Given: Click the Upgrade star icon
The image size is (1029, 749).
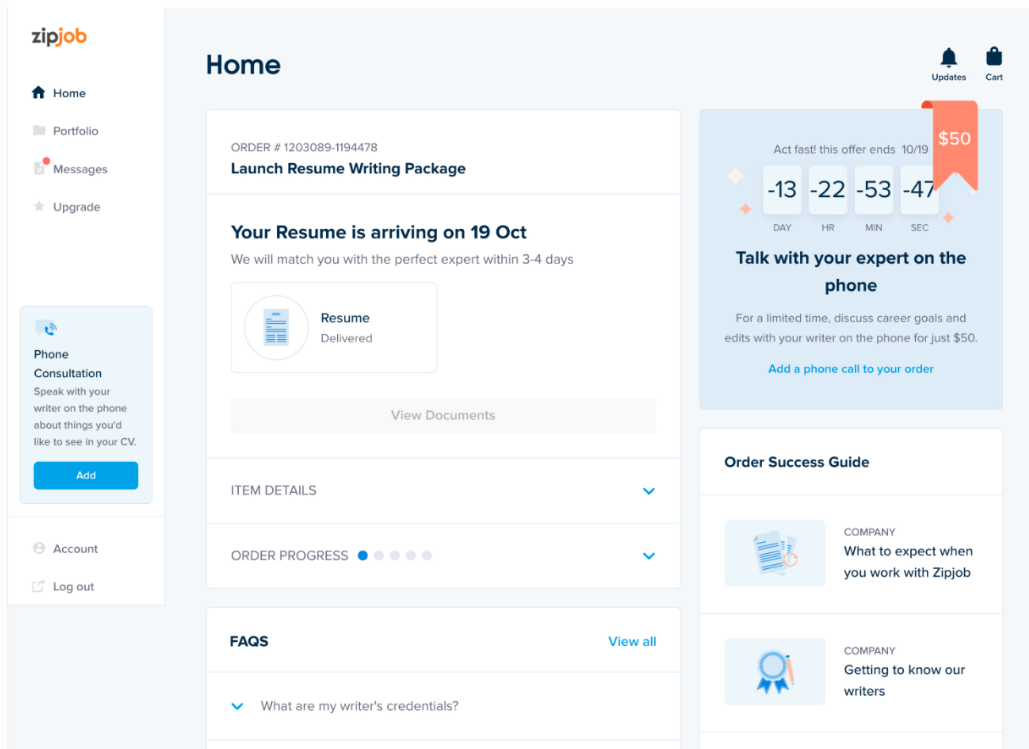Looking at the screenshot, I should [x=39, y=206].
